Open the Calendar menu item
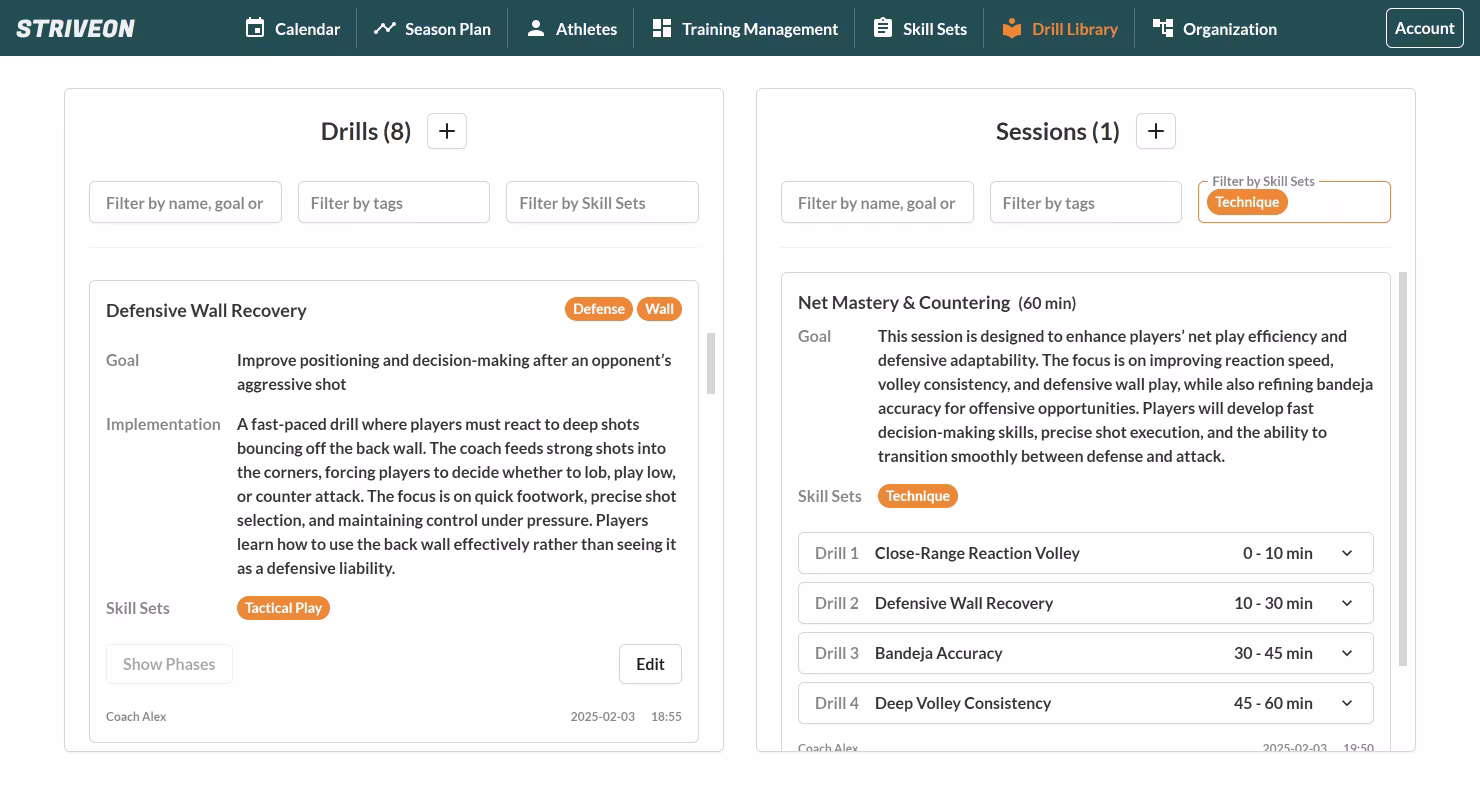This screenshot has width=1480, height=800. (293, 28)
